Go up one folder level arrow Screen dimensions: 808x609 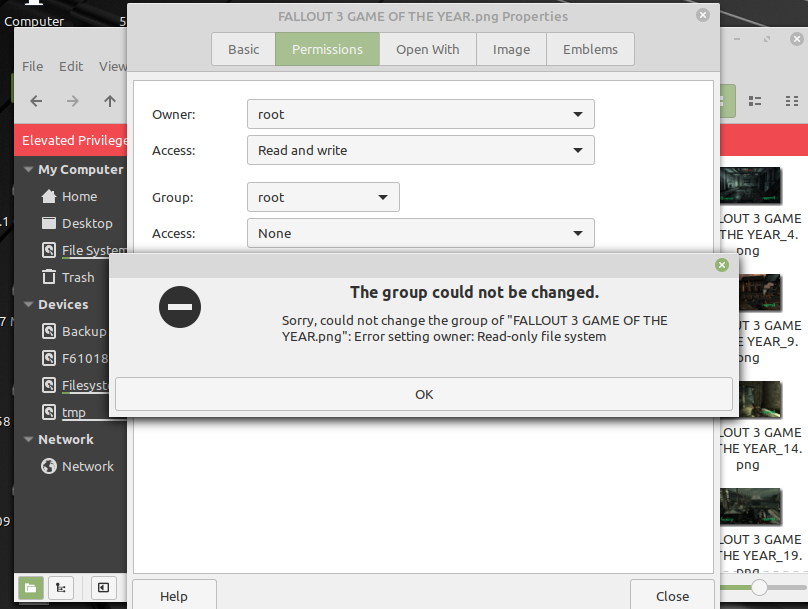(x=110, y=101)
